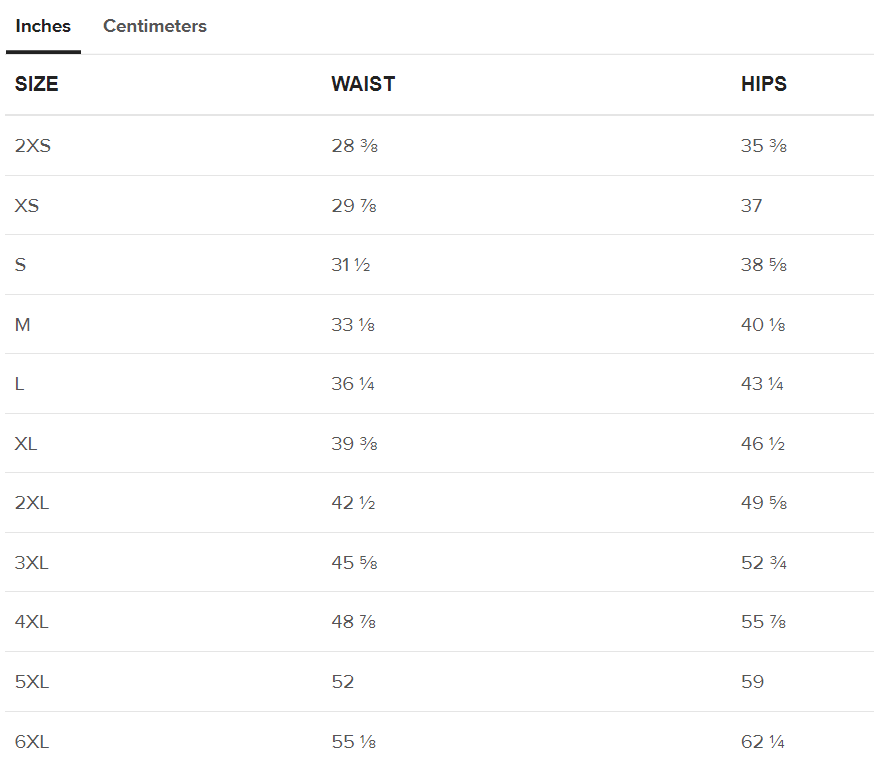Select the Inches tab
Viewport: 874px width, 767px height.
[43, 27]
